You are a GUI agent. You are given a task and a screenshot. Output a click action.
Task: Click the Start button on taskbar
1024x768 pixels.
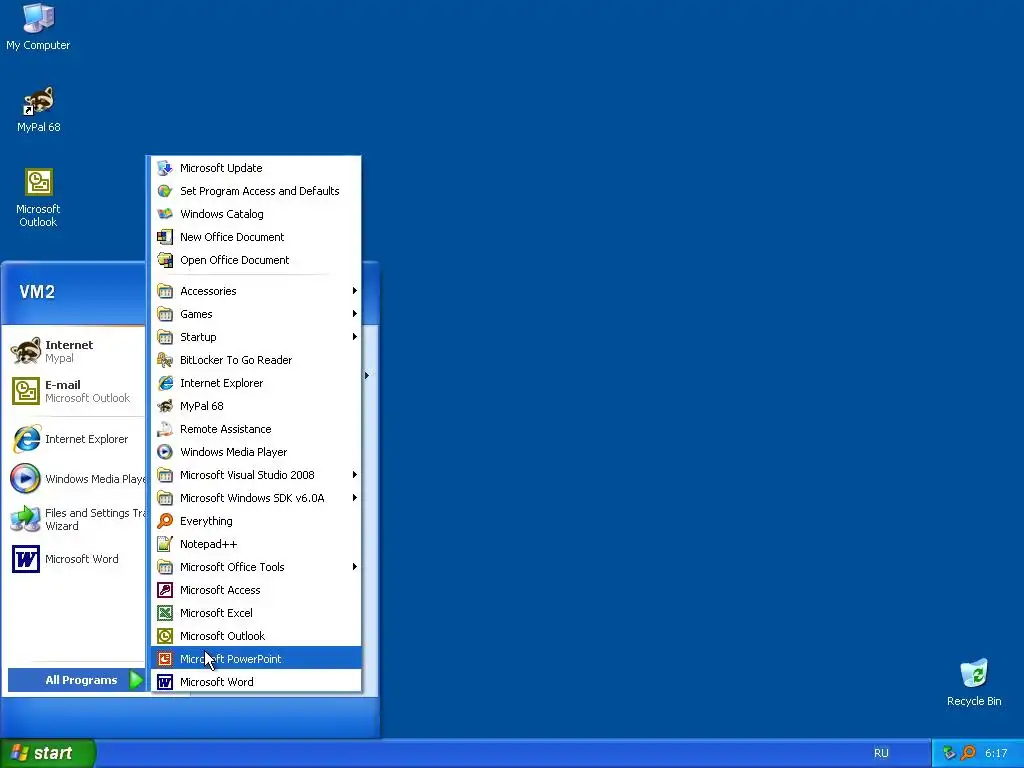coord(48,753)
